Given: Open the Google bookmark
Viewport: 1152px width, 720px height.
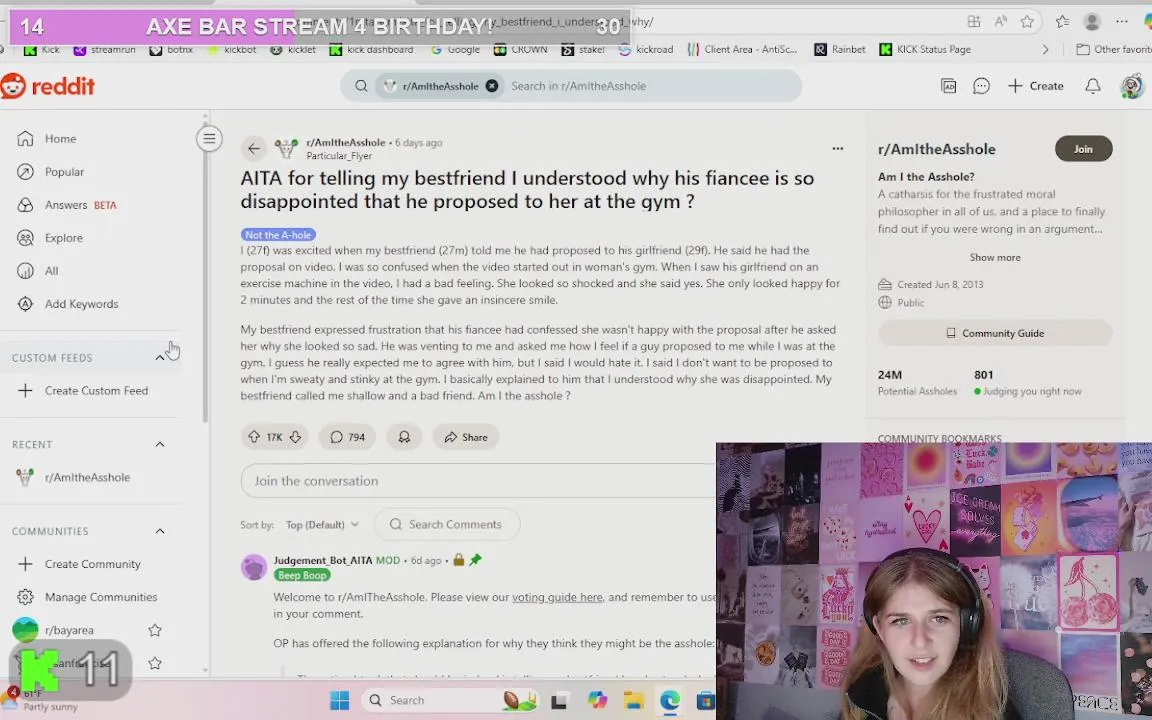Looking at the screenshot, I should (x=455, y=49).
